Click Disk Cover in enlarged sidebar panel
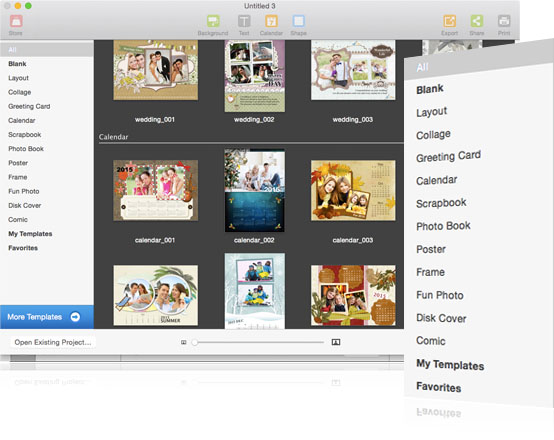 (x=441, y=318)
